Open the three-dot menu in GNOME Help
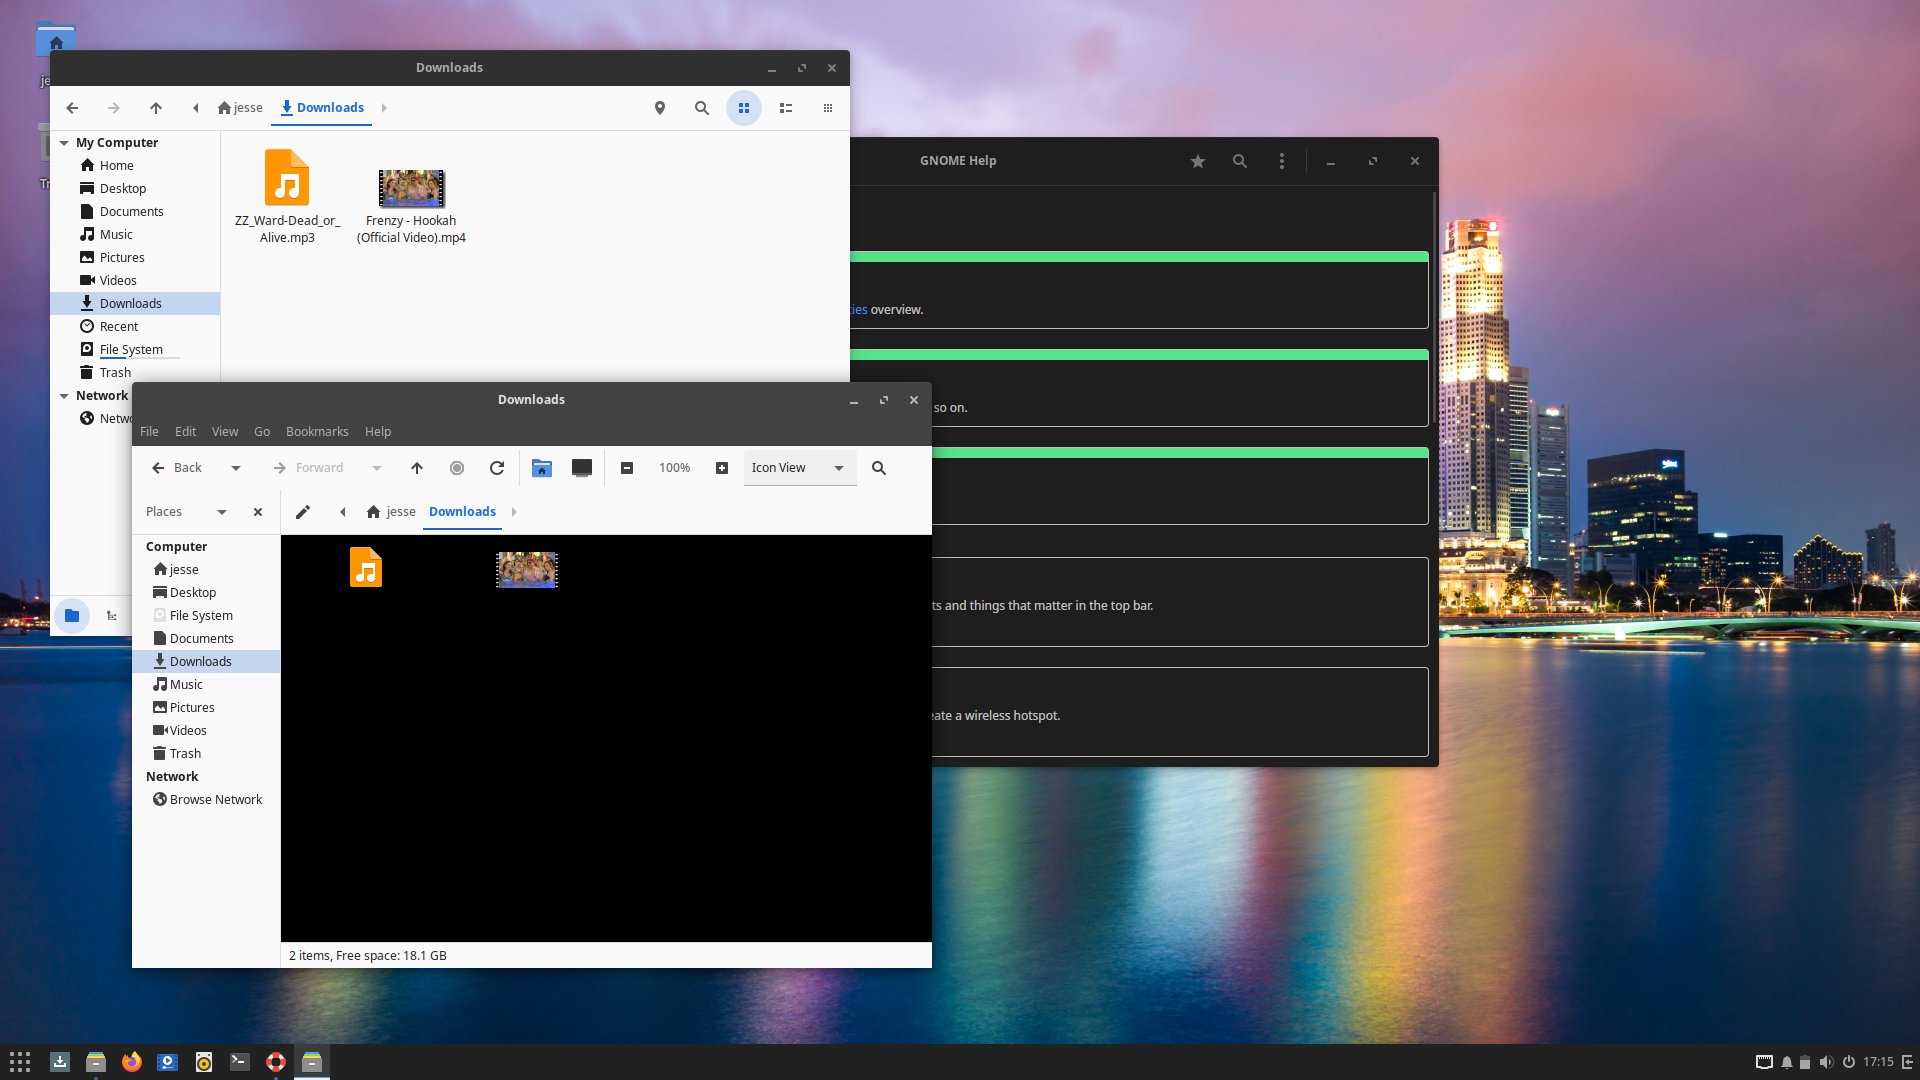1920x1080 pixels. coord(1282,161)
